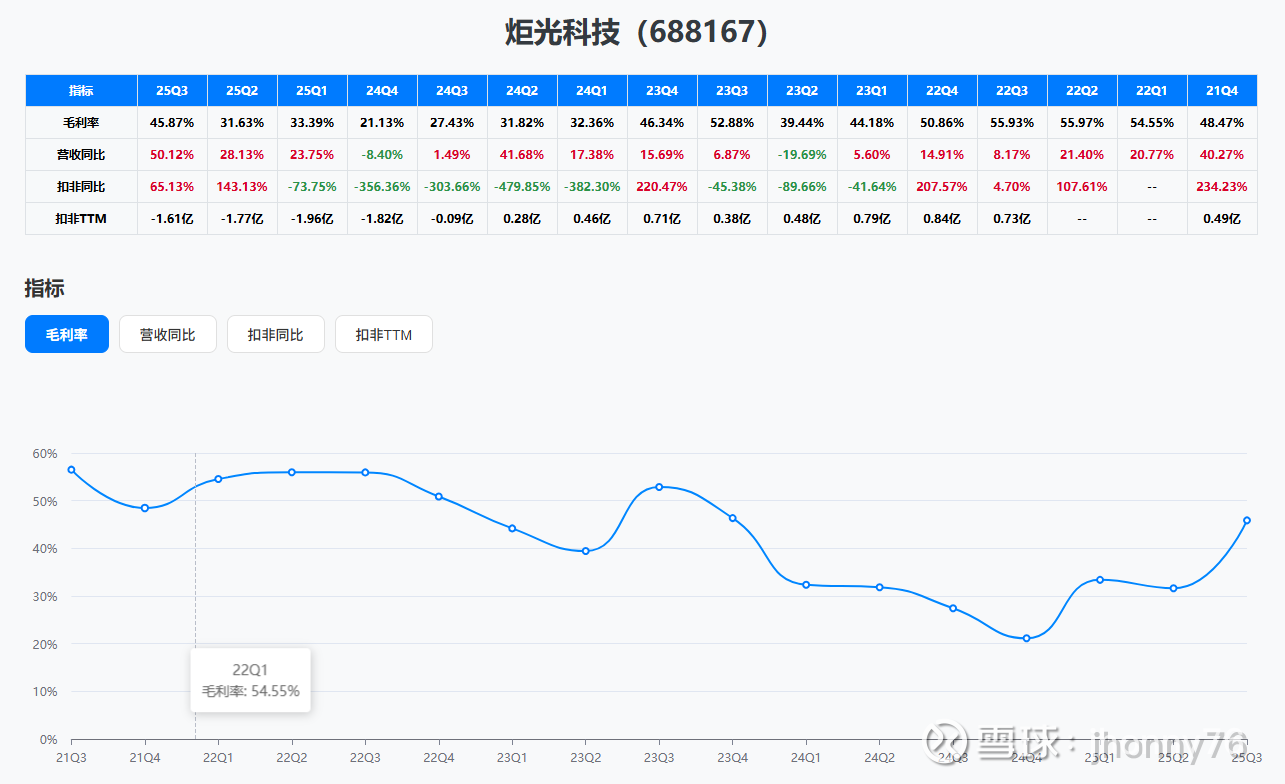1285x784 pixels.
Task: Click the 22Q1 column header in table
Action: pos(1152,91)
